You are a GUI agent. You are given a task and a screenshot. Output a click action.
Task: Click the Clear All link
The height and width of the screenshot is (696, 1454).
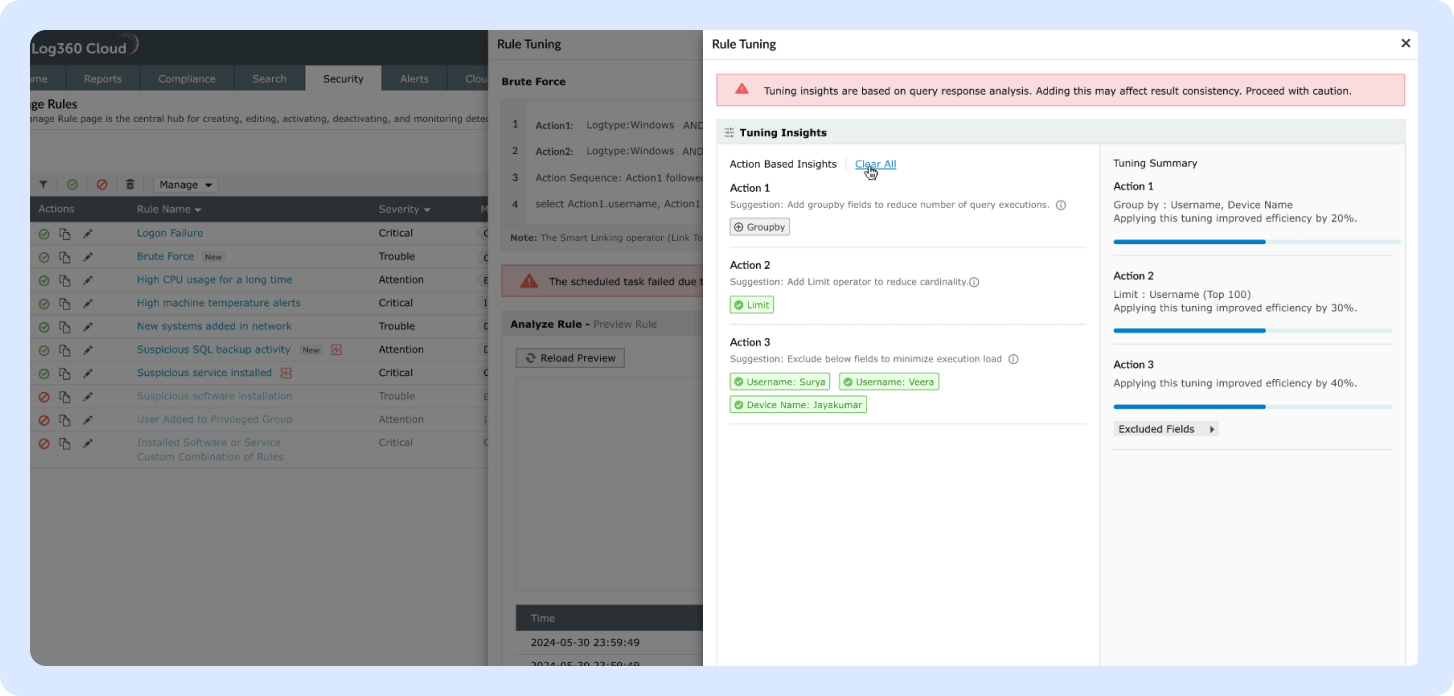tap(875, 164)
